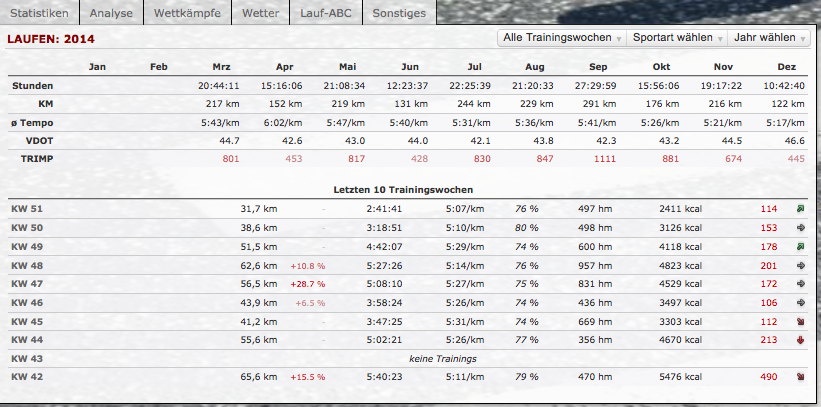The image size is (821, 407).
Task: Open the Jahr wählen dropdown
Action: pos(770,38)
